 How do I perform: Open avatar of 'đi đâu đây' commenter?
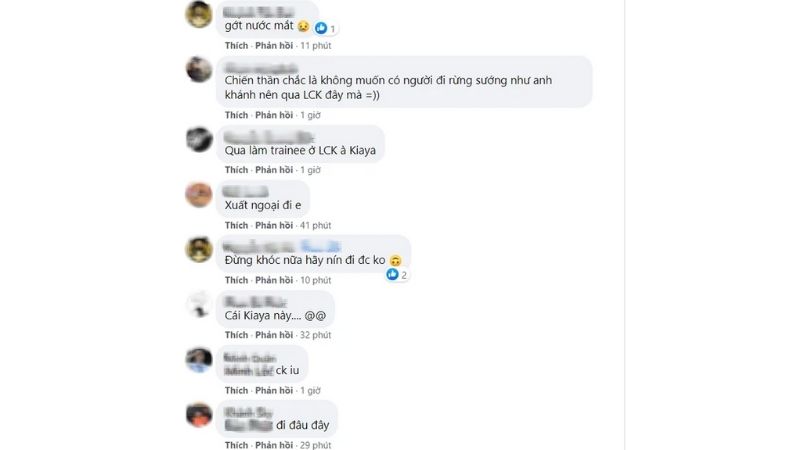(x=198, y=414)
